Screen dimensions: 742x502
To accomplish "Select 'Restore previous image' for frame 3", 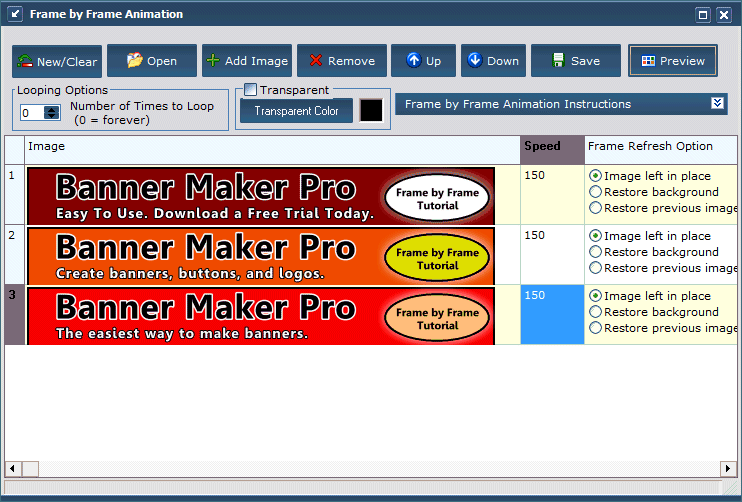I will click(595, 328).
